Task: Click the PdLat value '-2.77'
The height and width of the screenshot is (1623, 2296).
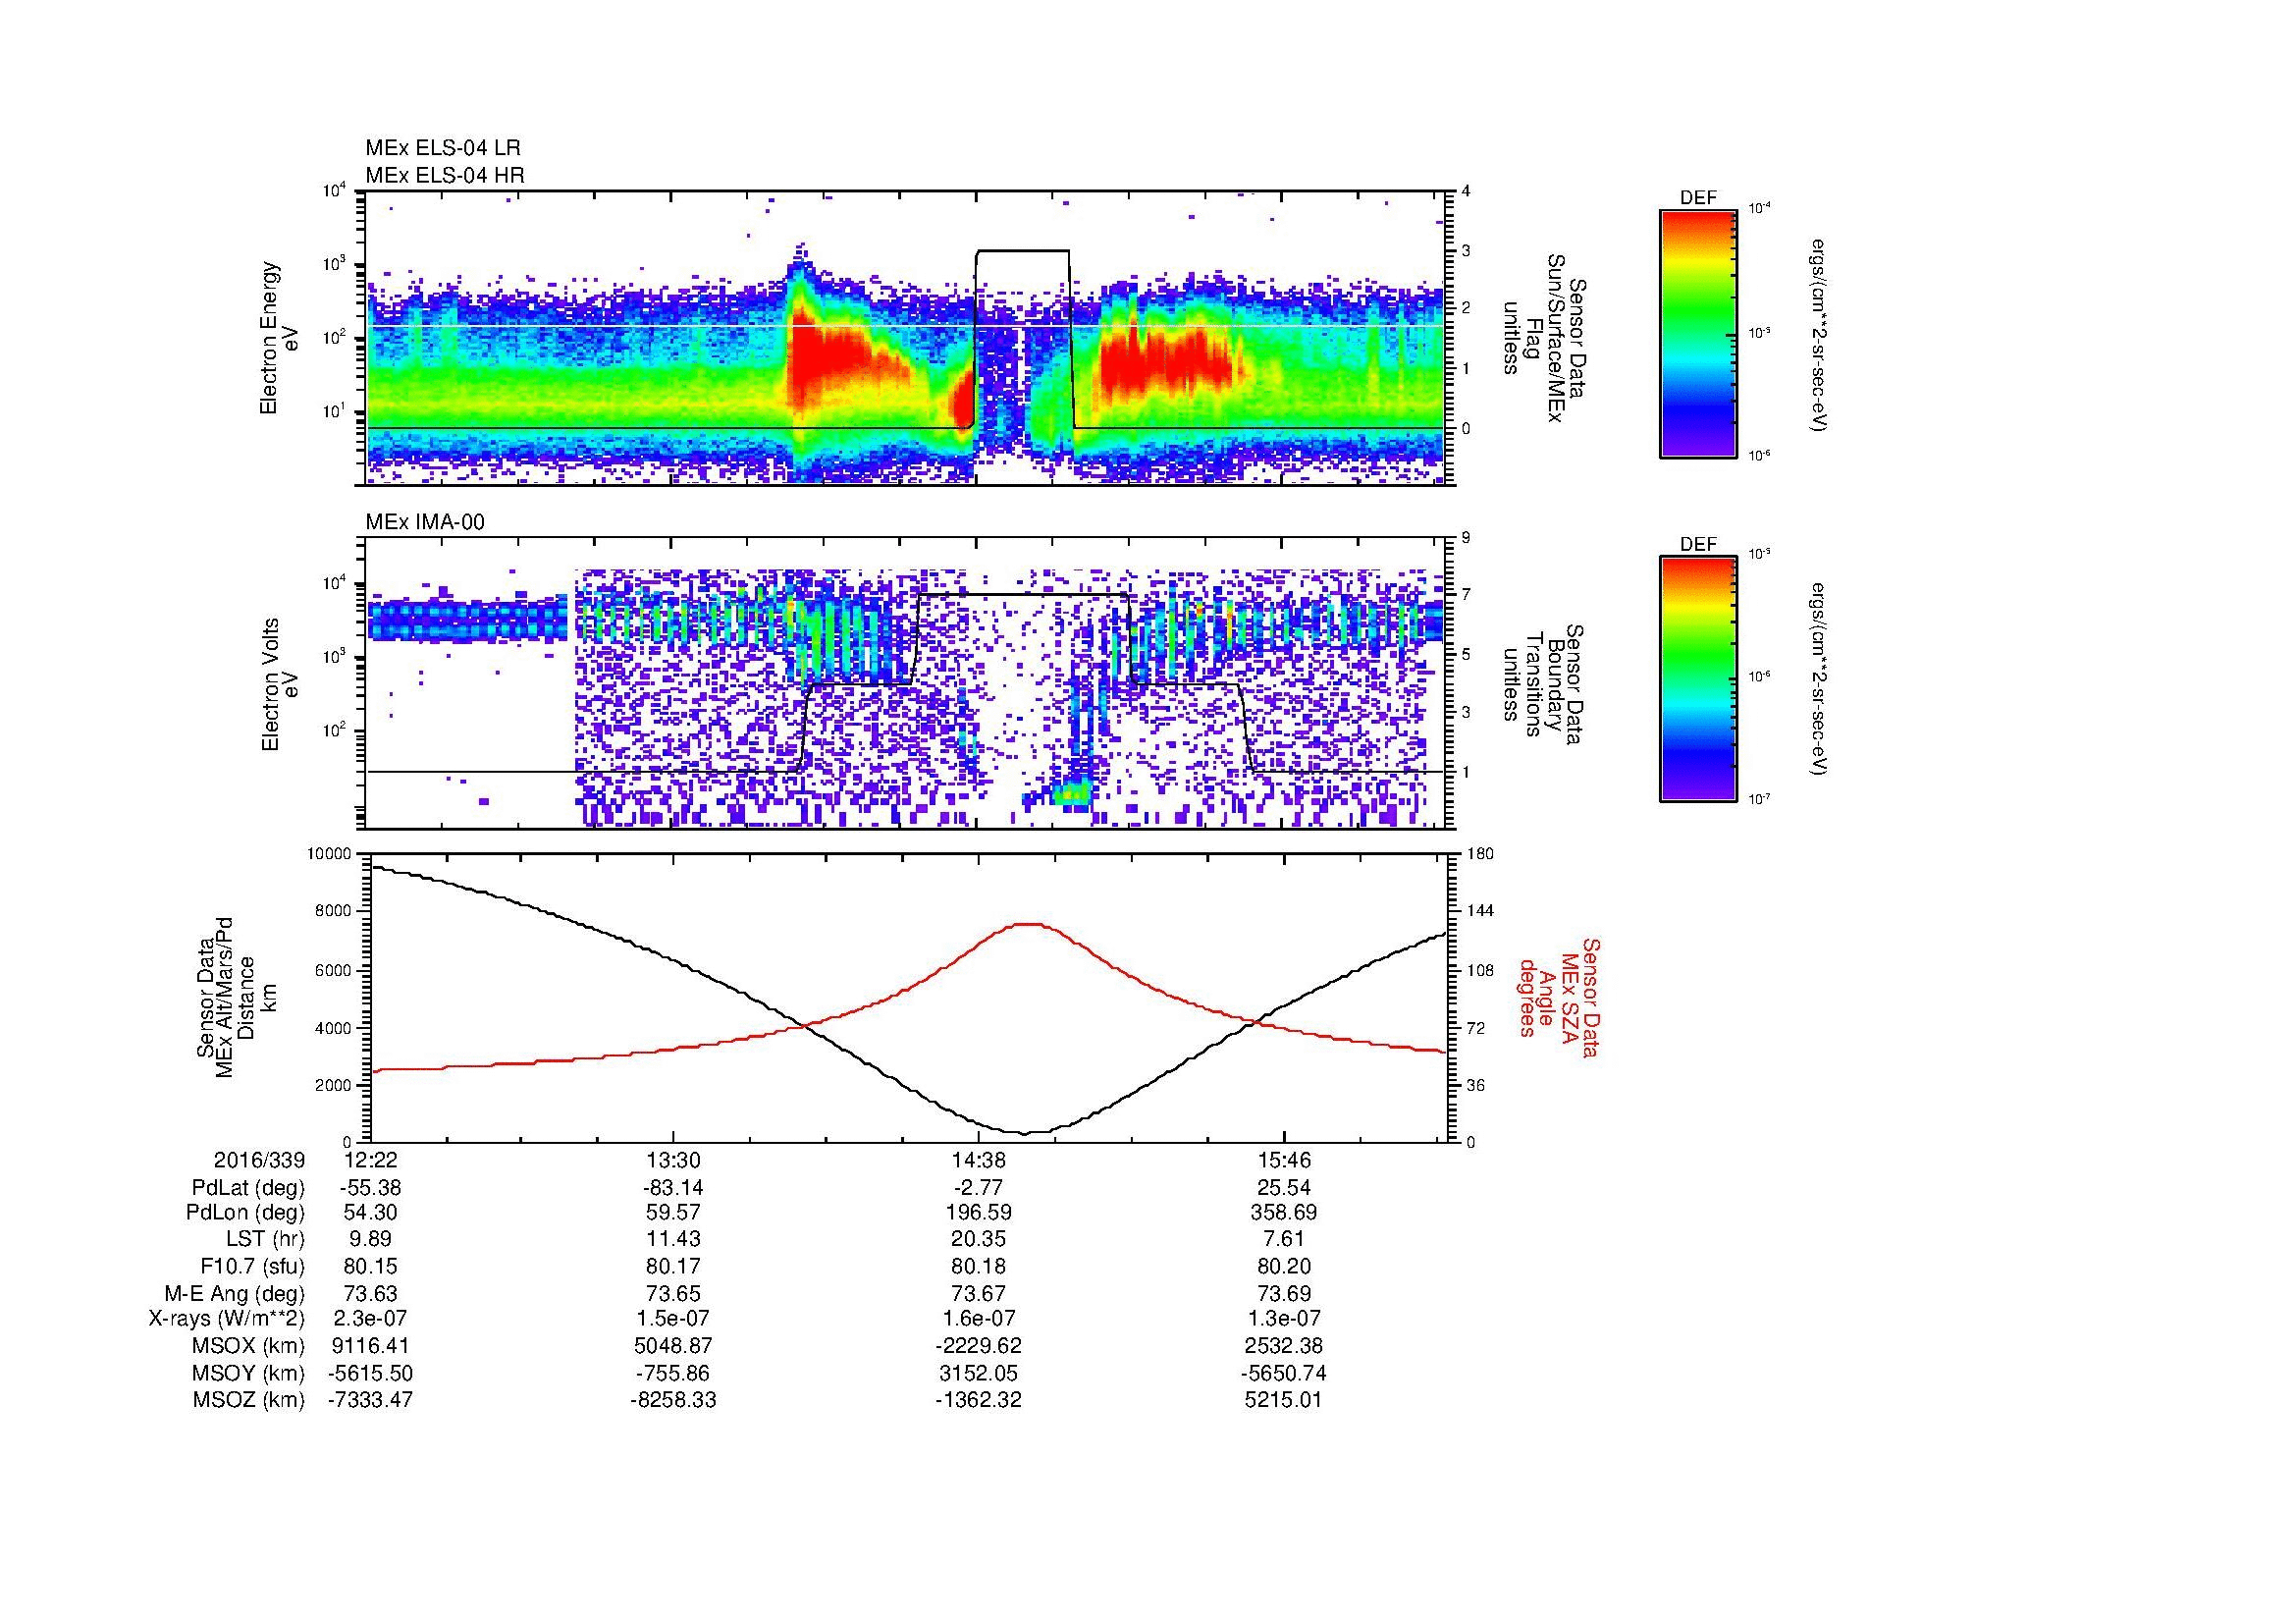Action: pyautogui.click(x=979, y=1188)
